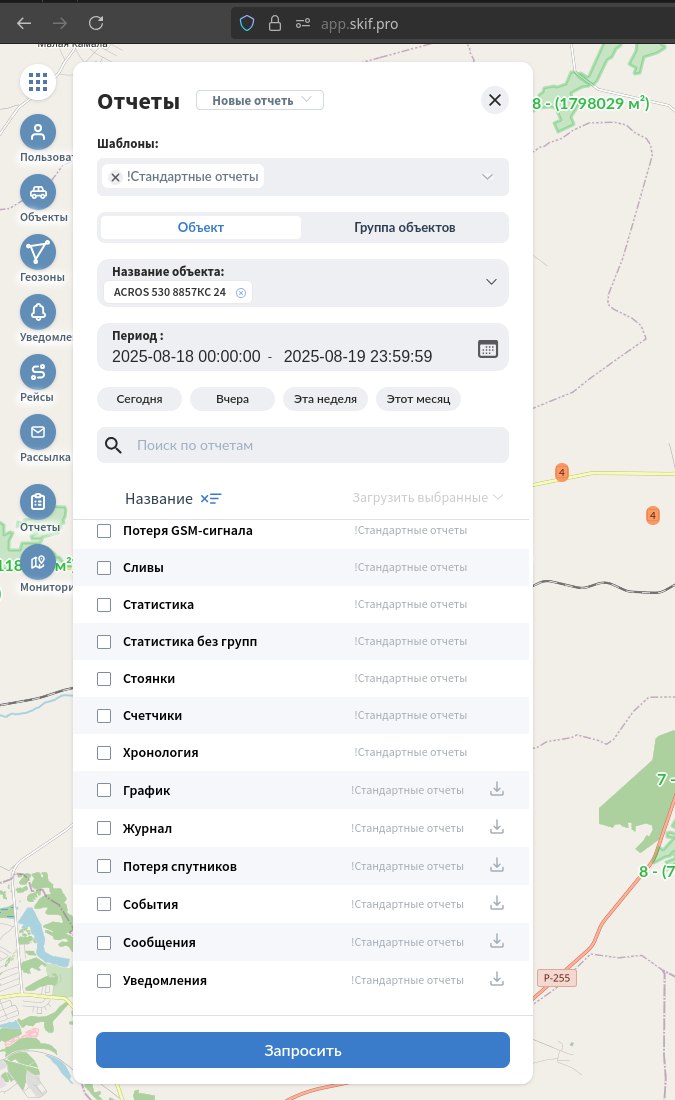Viewport: 675px width, 1100px height.
Task: Click the browser shield tracking icon
Action: [247, 23]
